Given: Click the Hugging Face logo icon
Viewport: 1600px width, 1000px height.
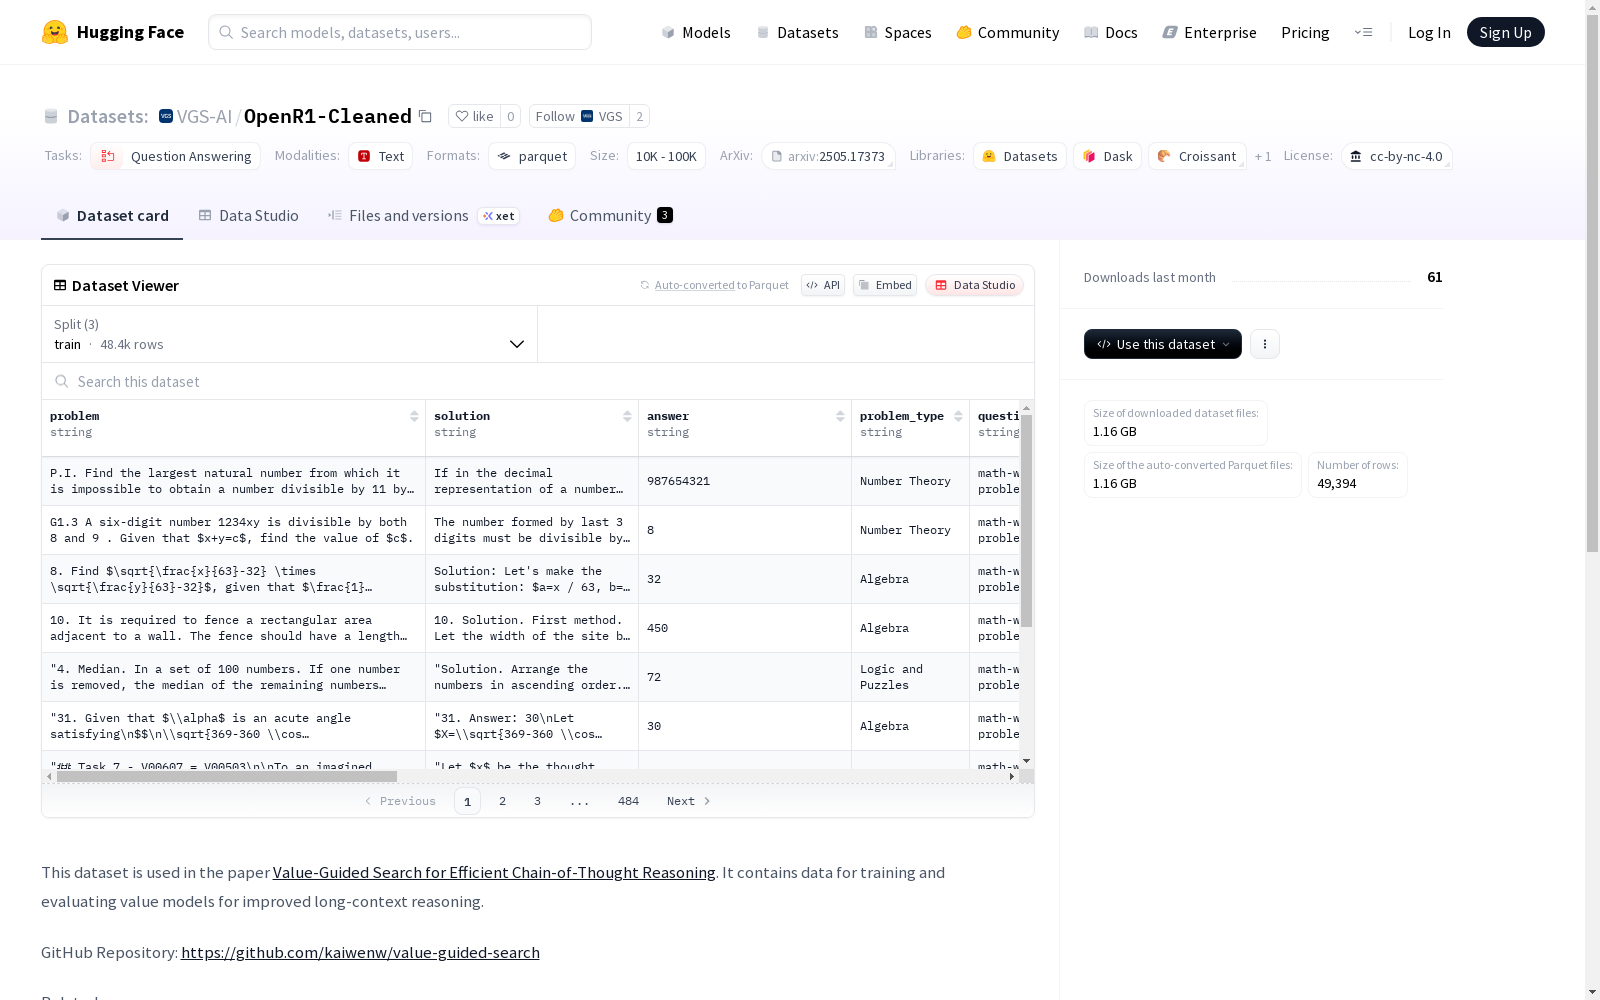Looking at the screenshot, I should [55, 32].
